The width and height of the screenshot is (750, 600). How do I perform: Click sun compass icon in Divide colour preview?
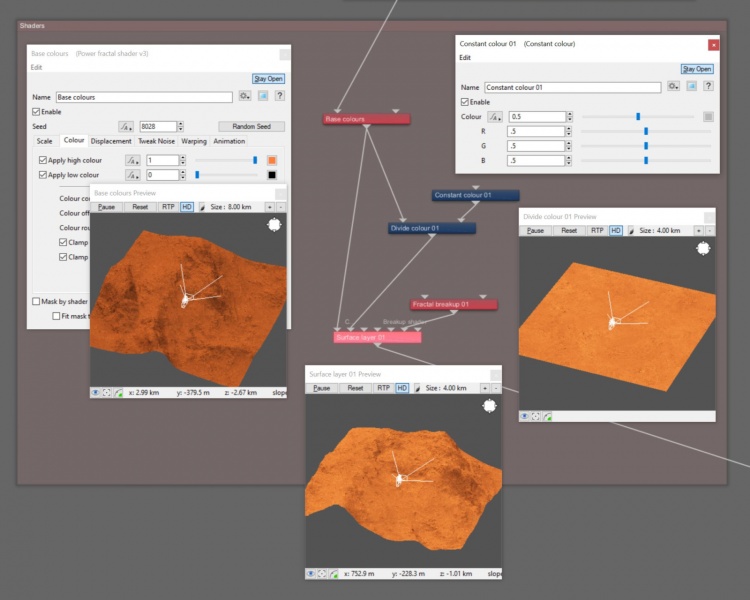point(703,248)
